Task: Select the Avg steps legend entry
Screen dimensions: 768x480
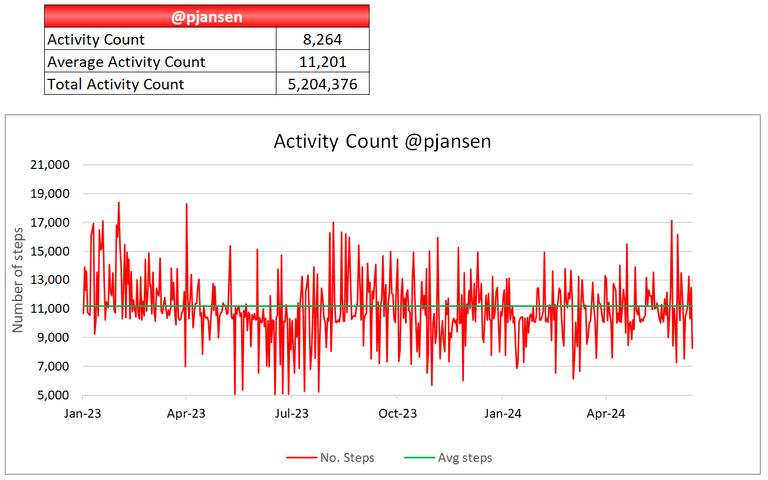Action: [448, 457]
